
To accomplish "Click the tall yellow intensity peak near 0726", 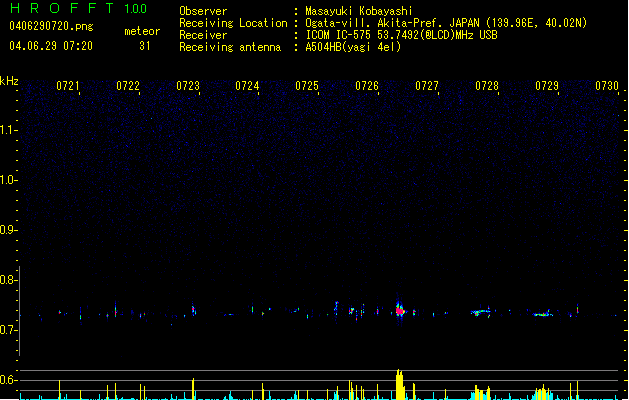I will tap(400, 384).
